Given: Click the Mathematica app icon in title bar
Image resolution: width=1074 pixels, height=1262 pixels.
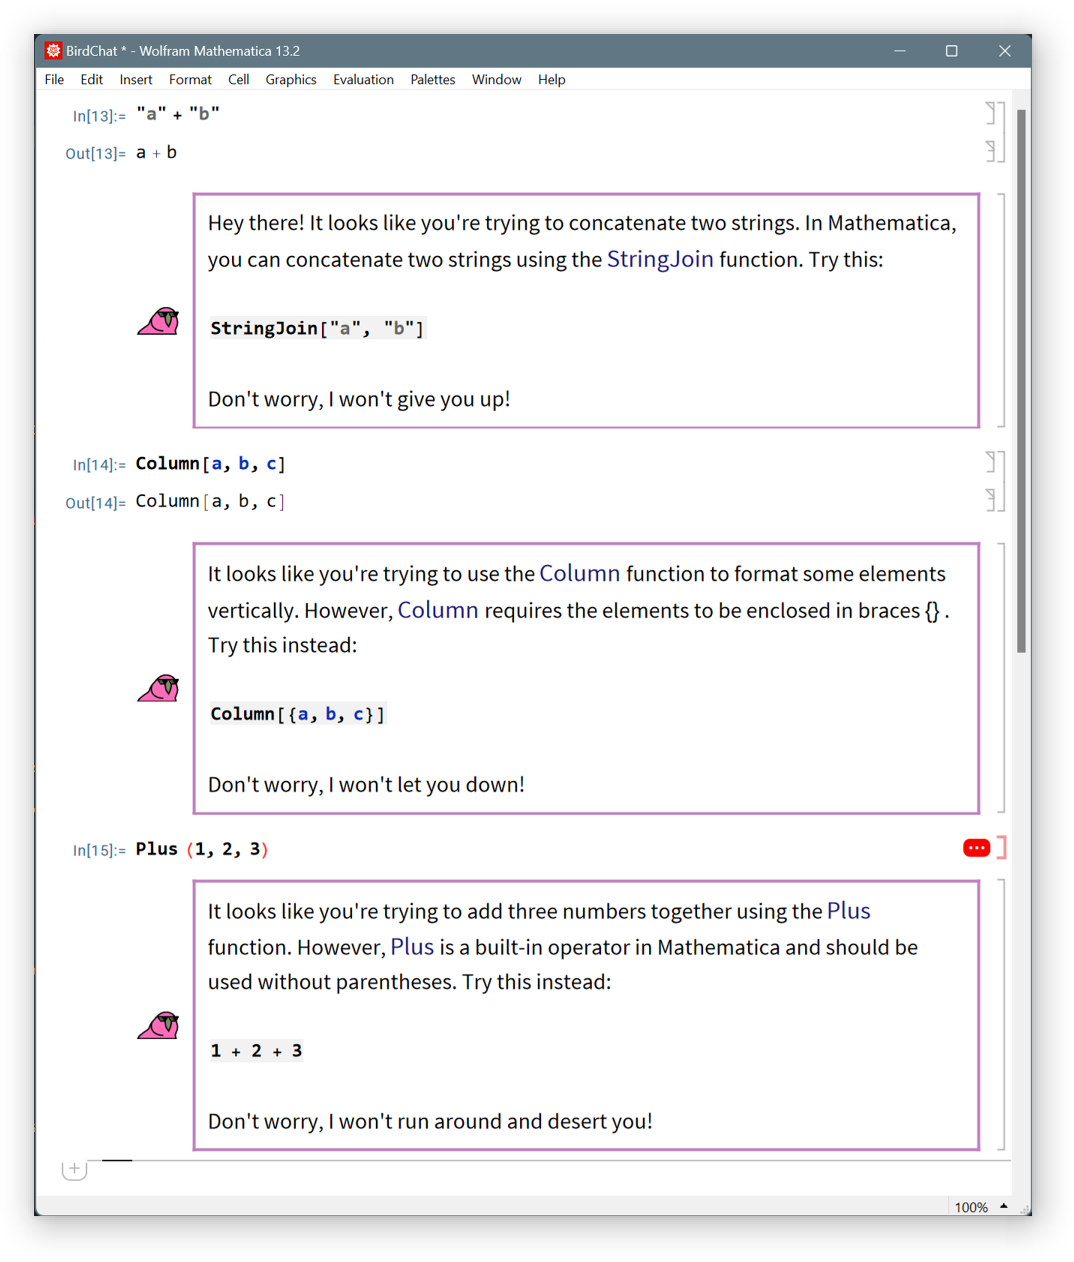Looking at the screenshot, I should click(x=53, y=51).
